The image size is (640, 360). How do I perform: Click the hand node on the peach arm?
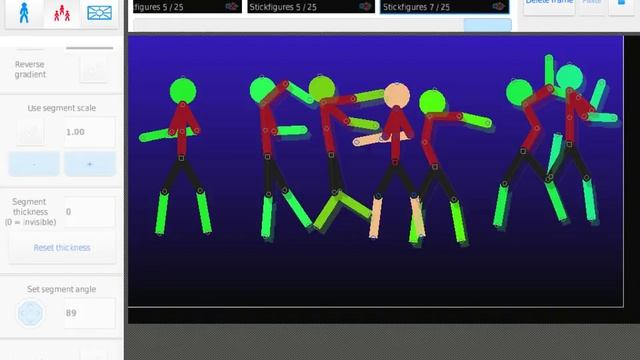(357, 142)
